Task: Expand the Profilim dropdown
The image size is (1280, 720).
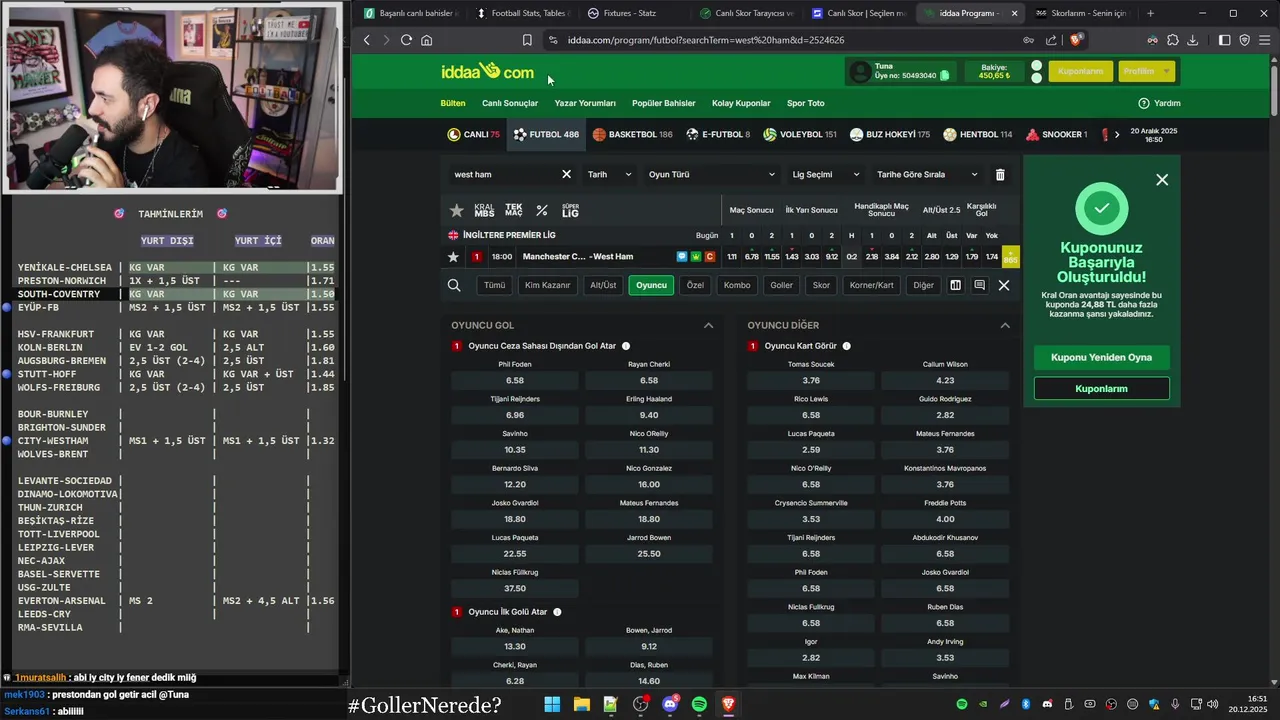Action: (x=1146, y=71)
